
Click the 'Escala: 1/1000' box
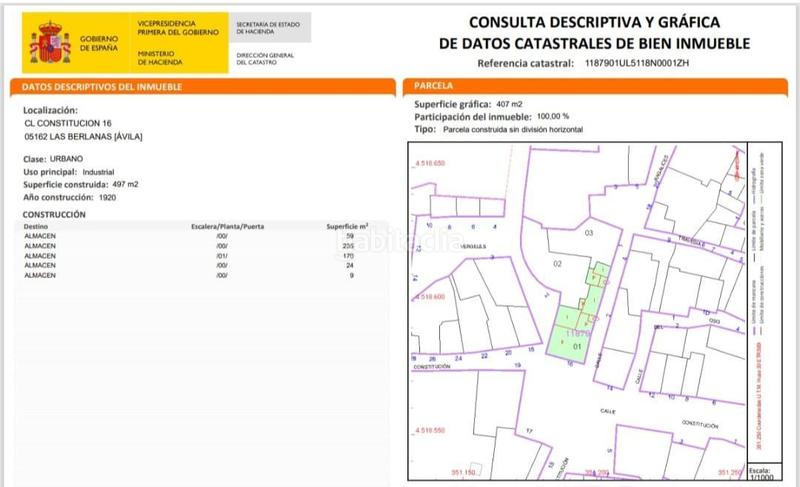coord(762,473)
